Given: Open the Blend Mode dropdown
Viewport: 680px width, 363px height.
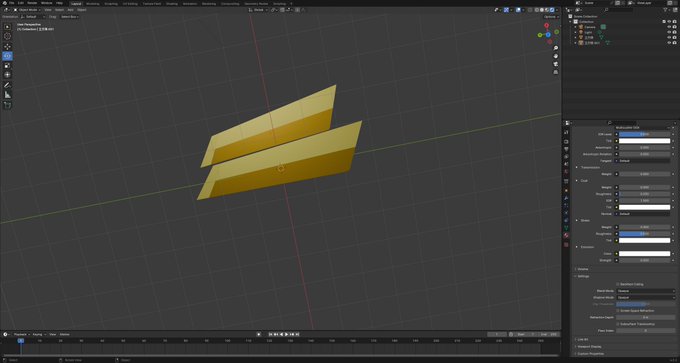Looking at the screenshot, I should (x=646, y=291).
